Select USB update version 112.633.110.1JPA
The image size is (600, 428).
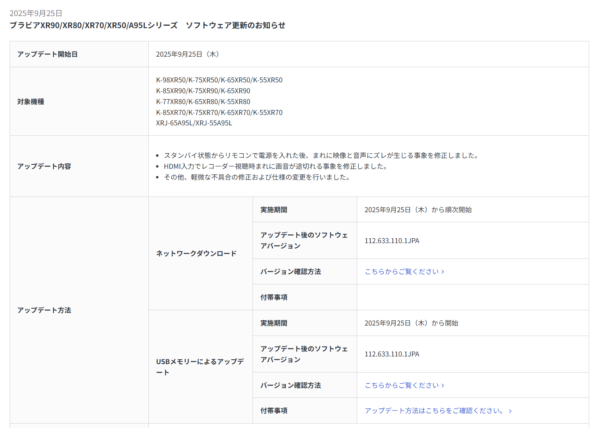(x=392, y=354)
